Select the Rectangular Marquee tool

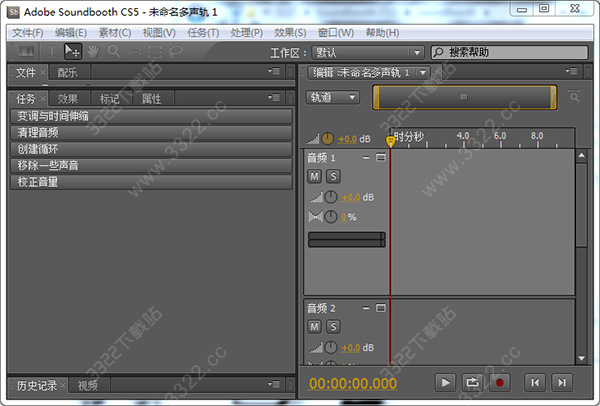(155, 51)
